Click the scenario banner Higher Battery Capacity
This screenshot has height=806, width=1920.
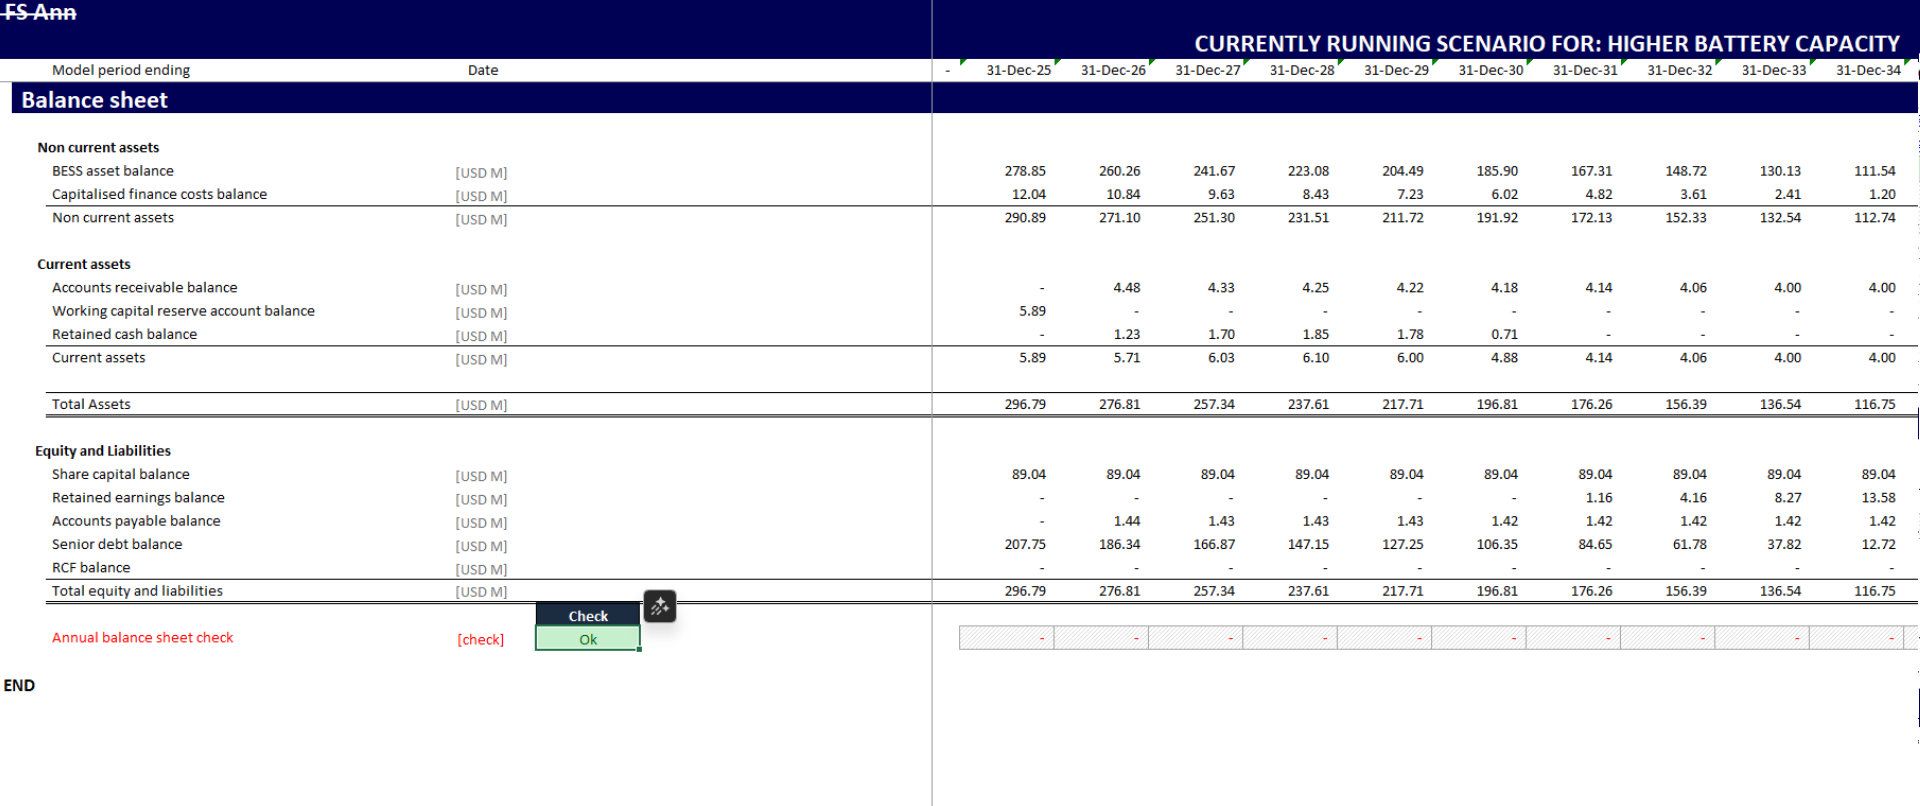(x=1546, y=44)
